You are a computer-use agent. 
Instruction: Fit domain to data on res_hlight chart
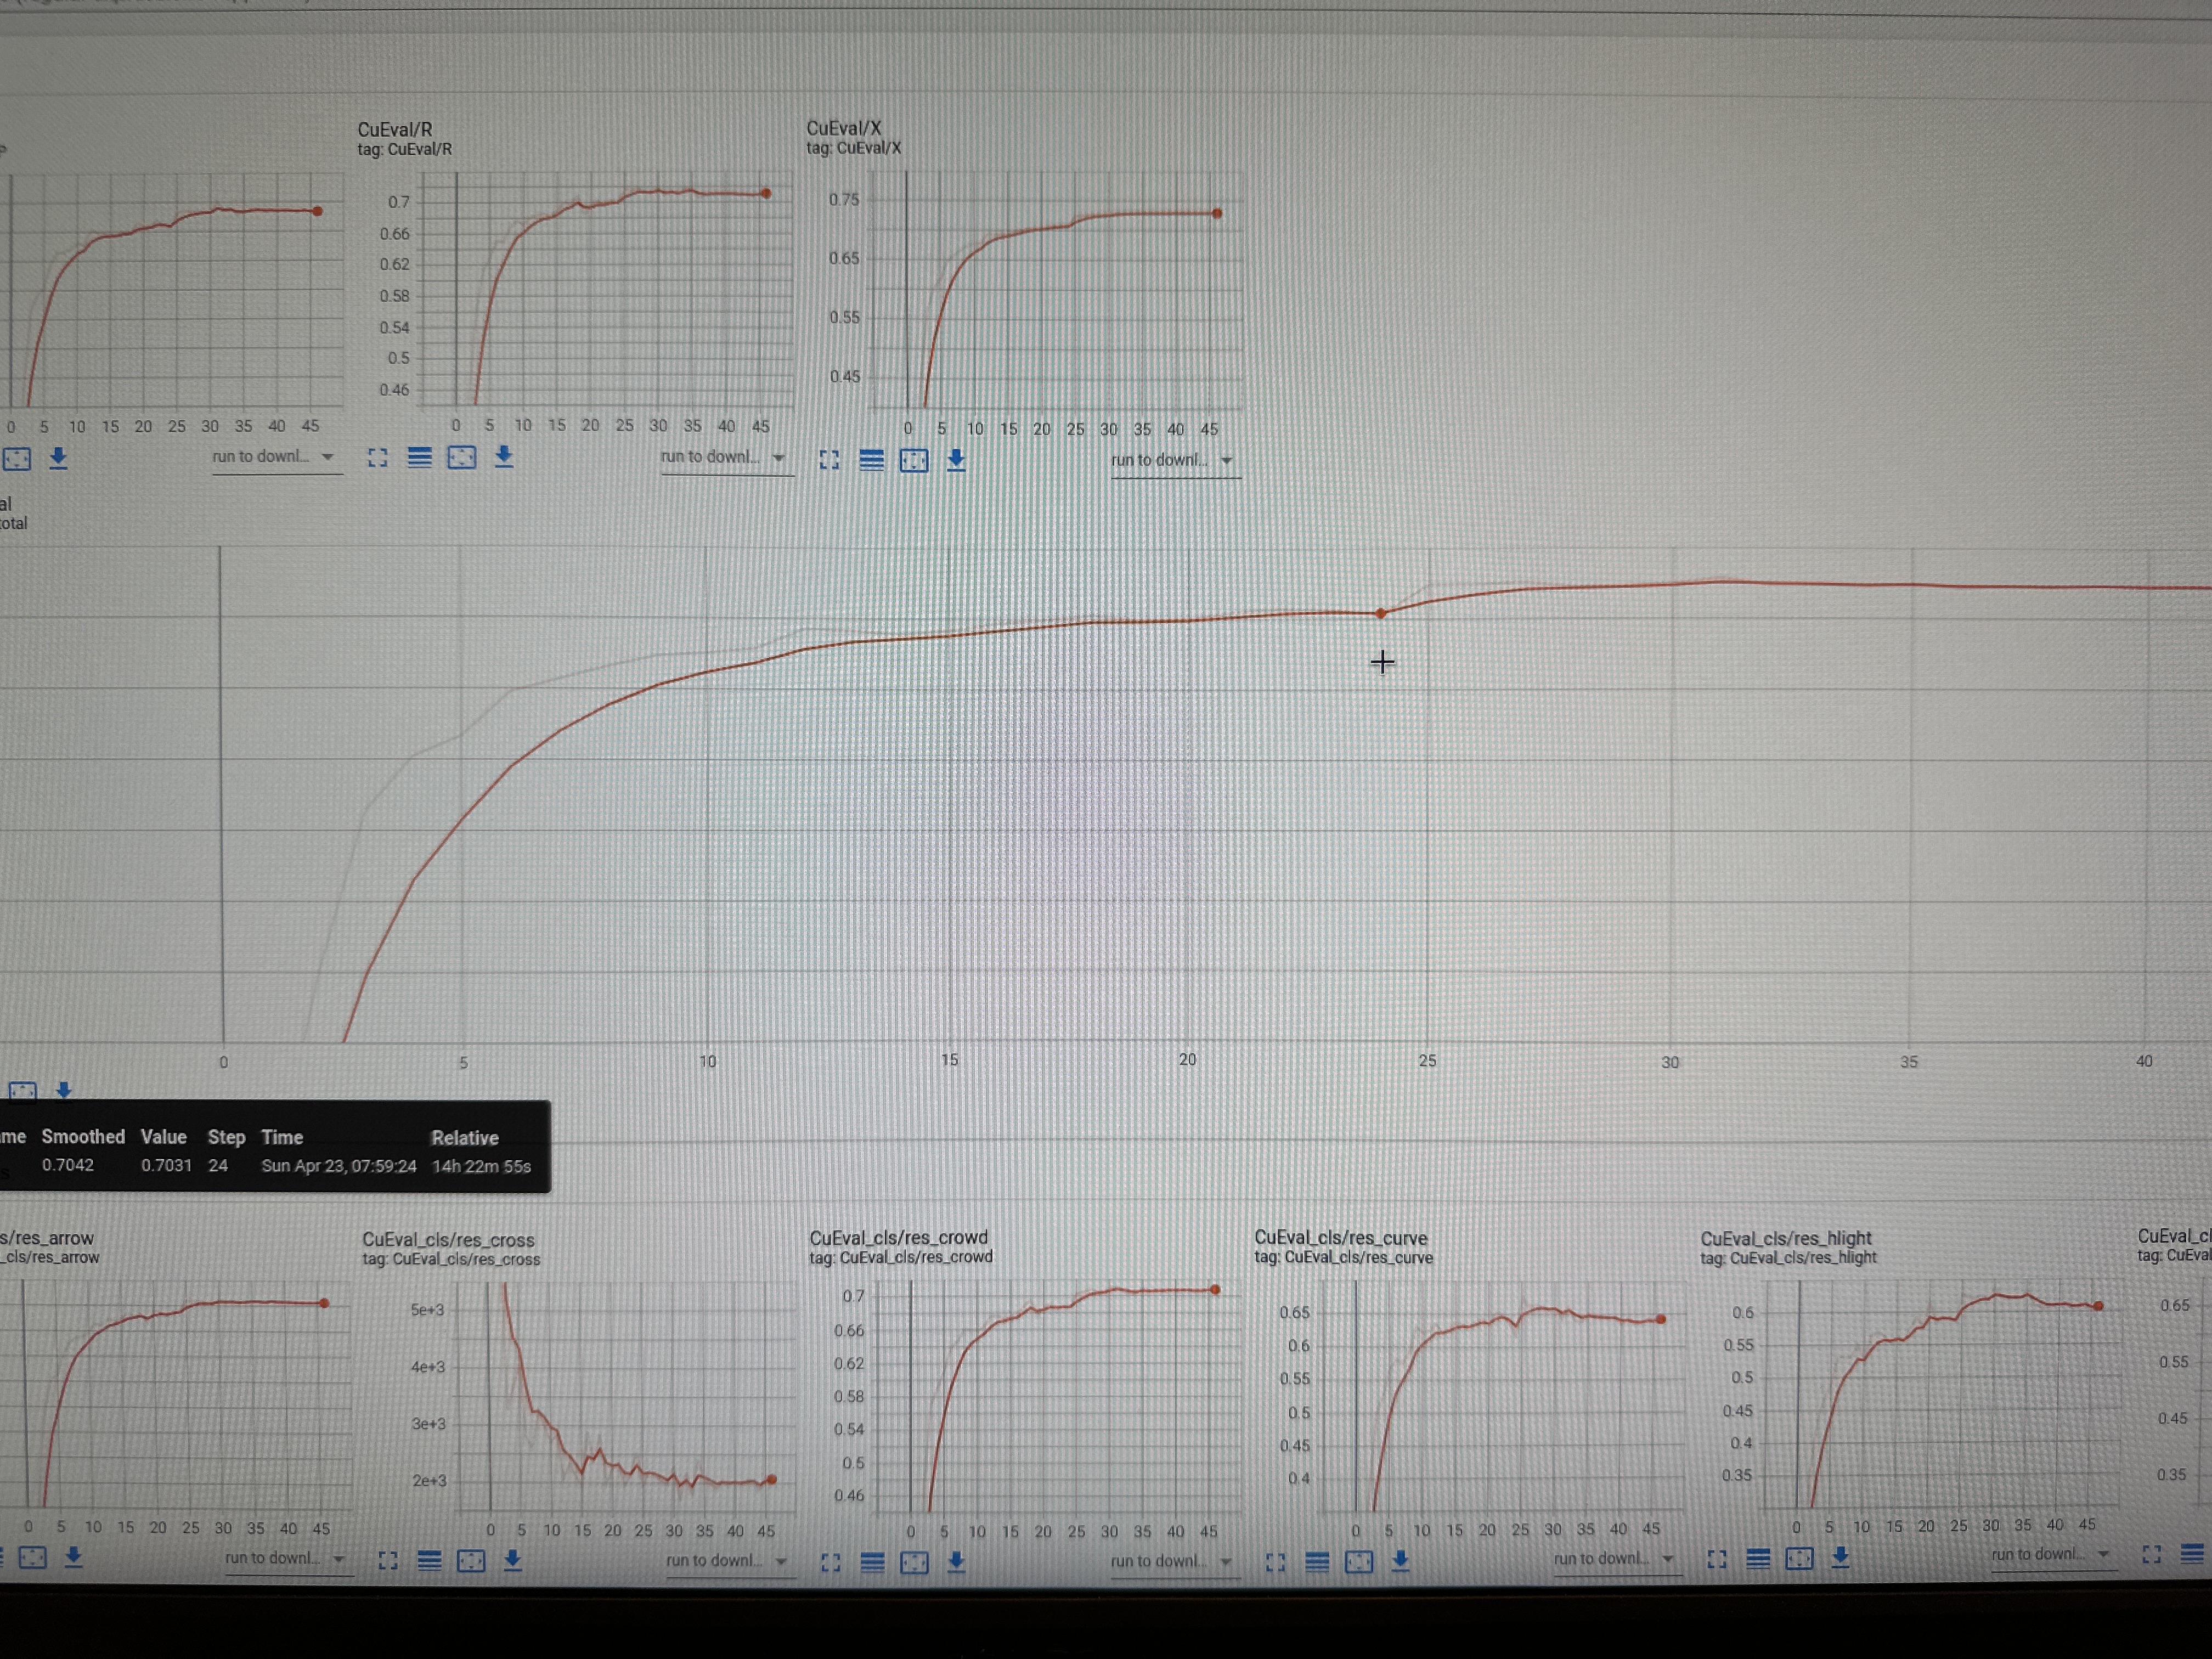point(1799,1558)
